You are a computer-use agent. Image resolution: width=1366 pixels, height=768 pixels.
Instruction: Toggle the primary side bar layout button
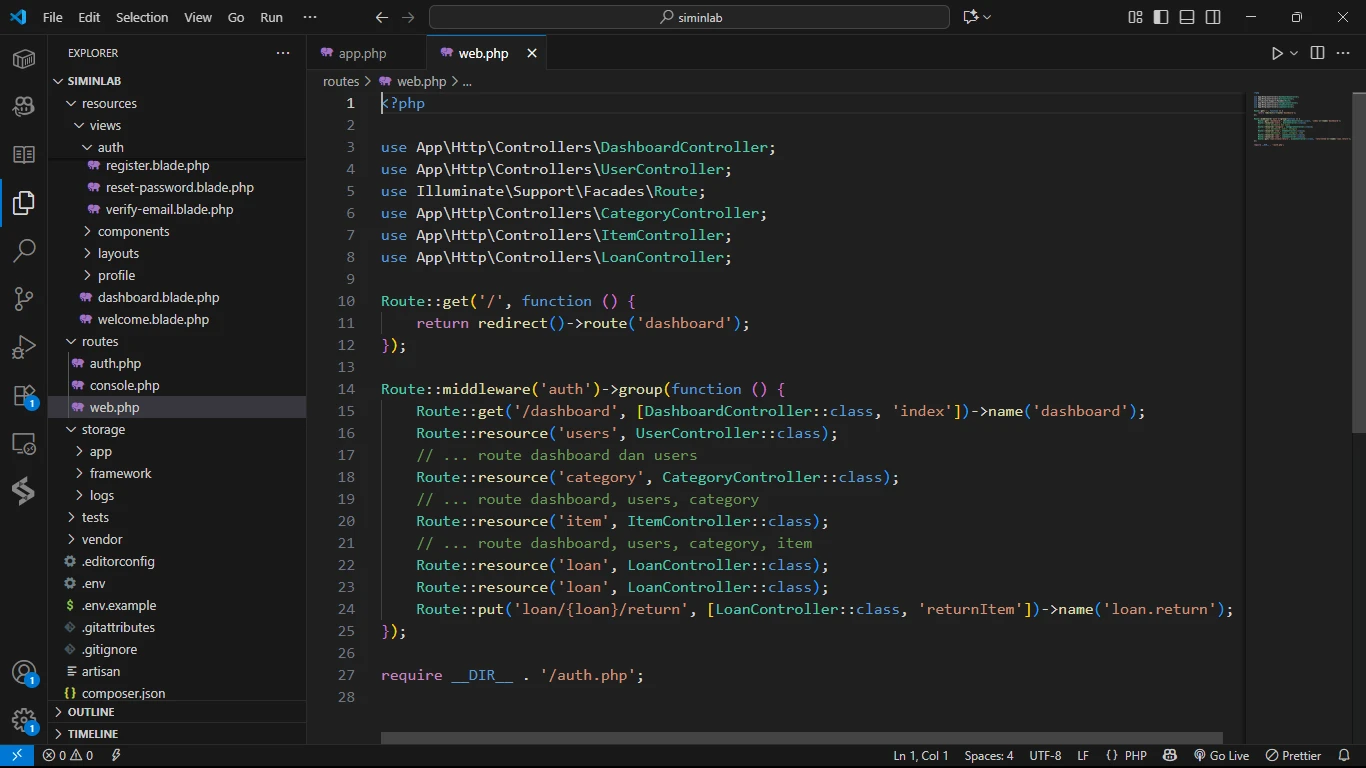1161,17
